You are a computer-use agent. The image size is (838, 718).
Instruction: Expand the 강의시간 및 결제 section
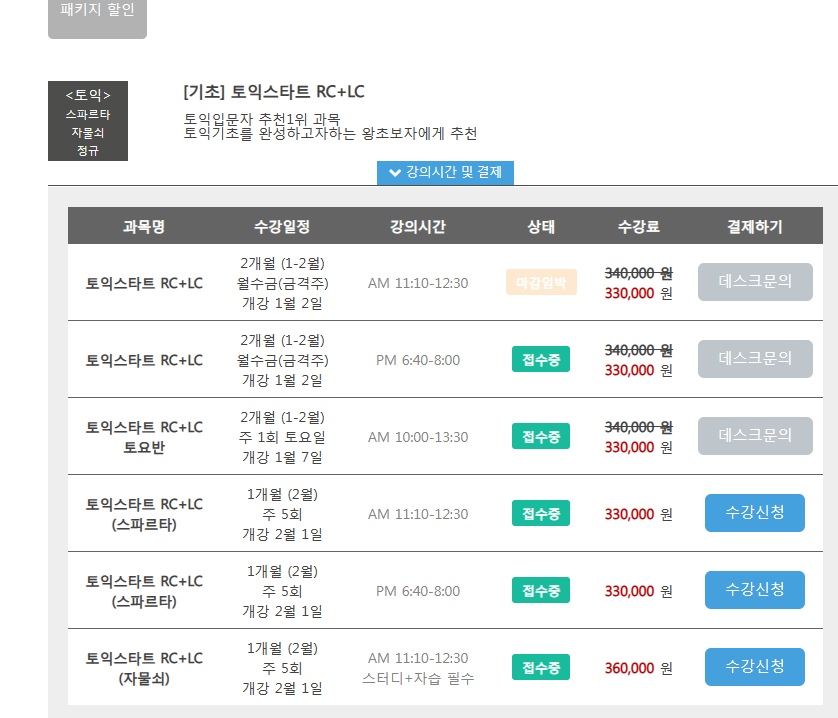pyautogui.click(x=445, y=172)
